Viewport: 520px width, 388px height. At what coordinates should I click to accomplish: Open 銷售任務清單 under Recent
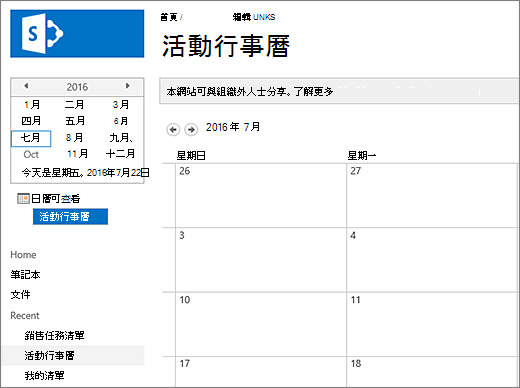[54, 335]
